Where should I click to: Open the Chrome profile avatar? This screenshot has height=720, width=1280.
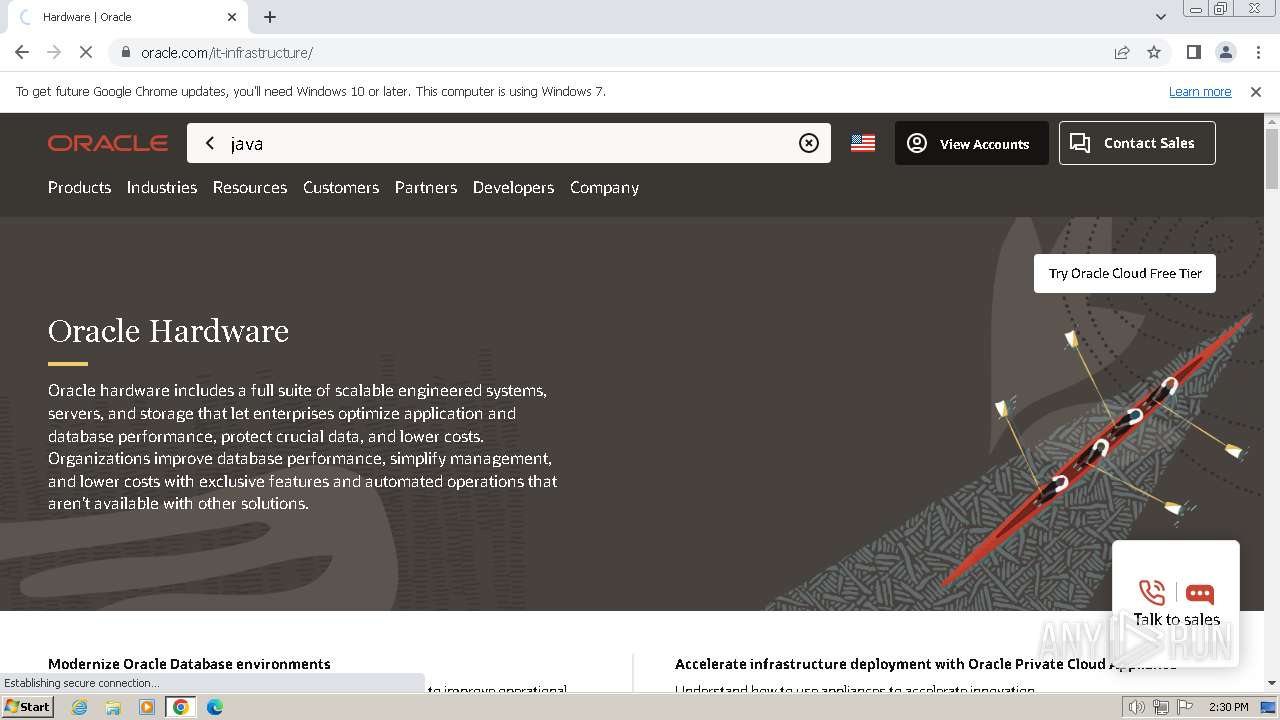coord(1225,52)
